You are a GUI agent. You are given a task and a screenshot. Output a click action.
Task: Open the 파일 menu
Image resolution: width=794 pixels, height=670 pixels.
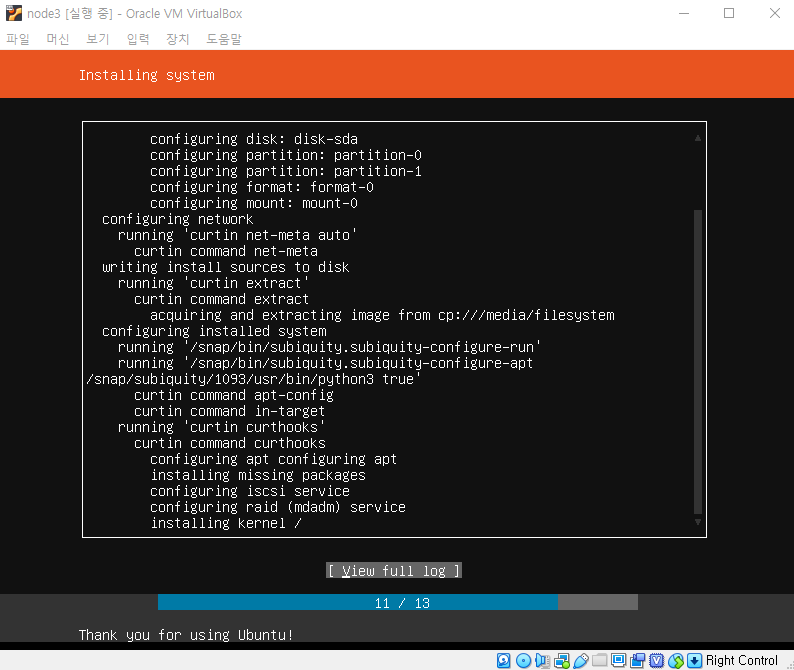18,39
